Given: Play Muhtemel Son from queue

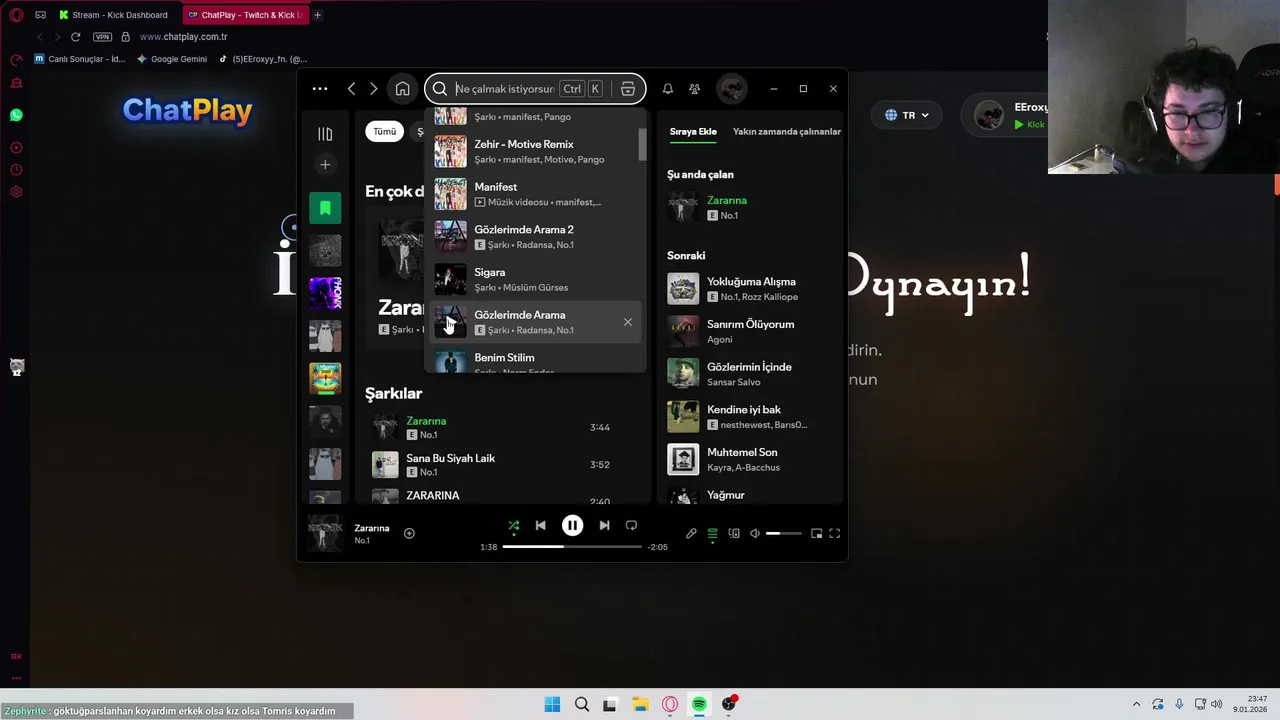Looking at the screenshot, I should [751, 459].
